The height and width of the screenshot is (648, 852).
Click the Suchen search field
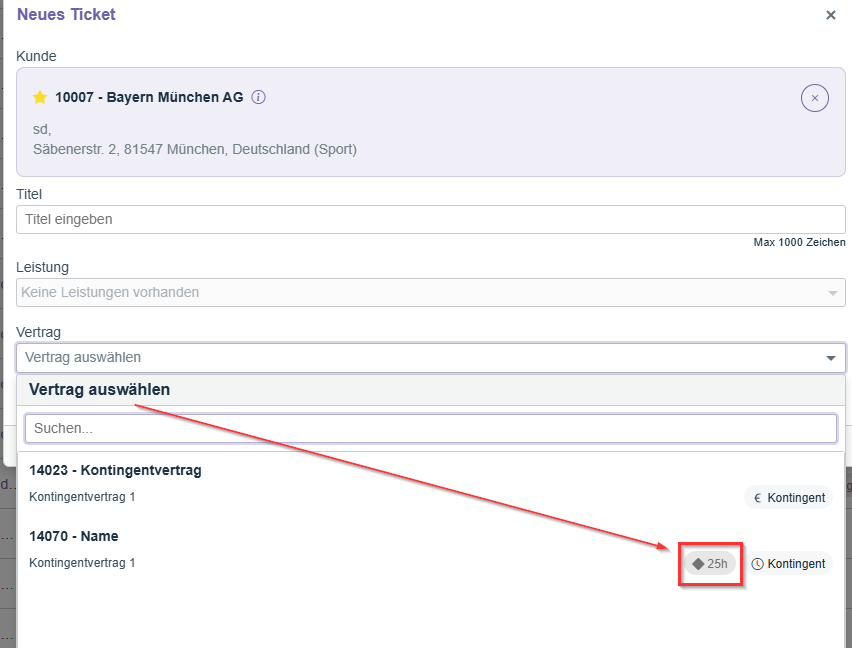pos(430,428)
